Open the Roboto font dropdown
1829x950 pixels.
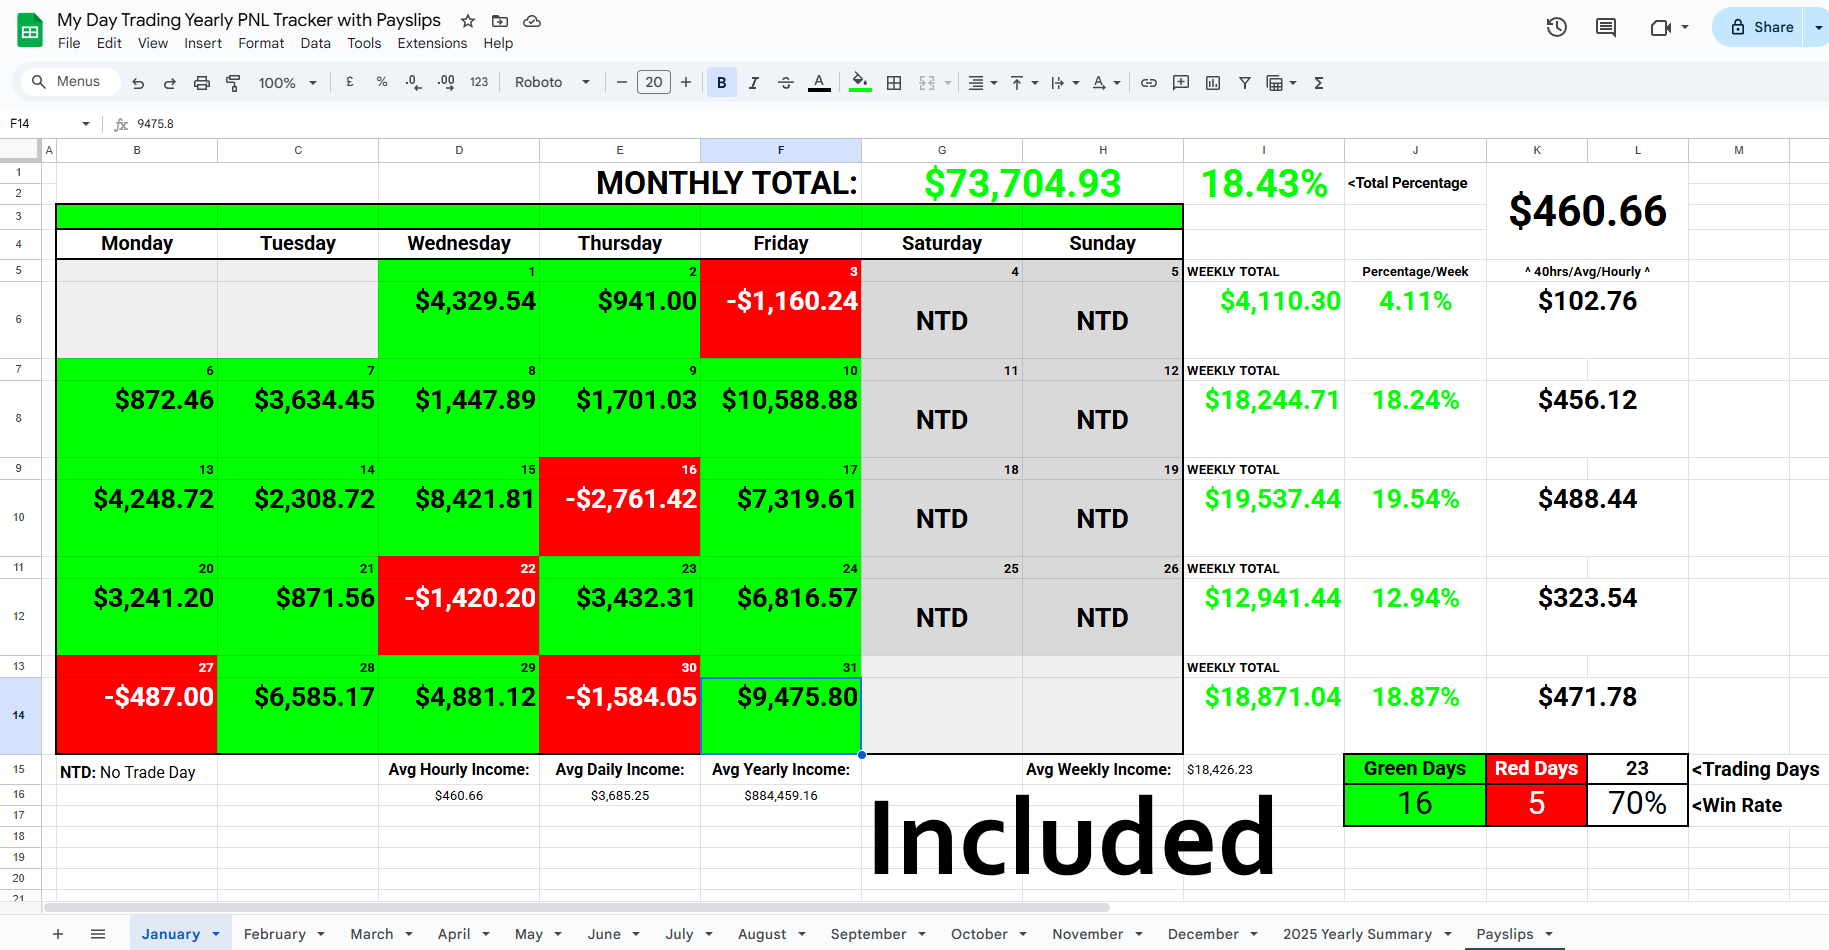552,83
